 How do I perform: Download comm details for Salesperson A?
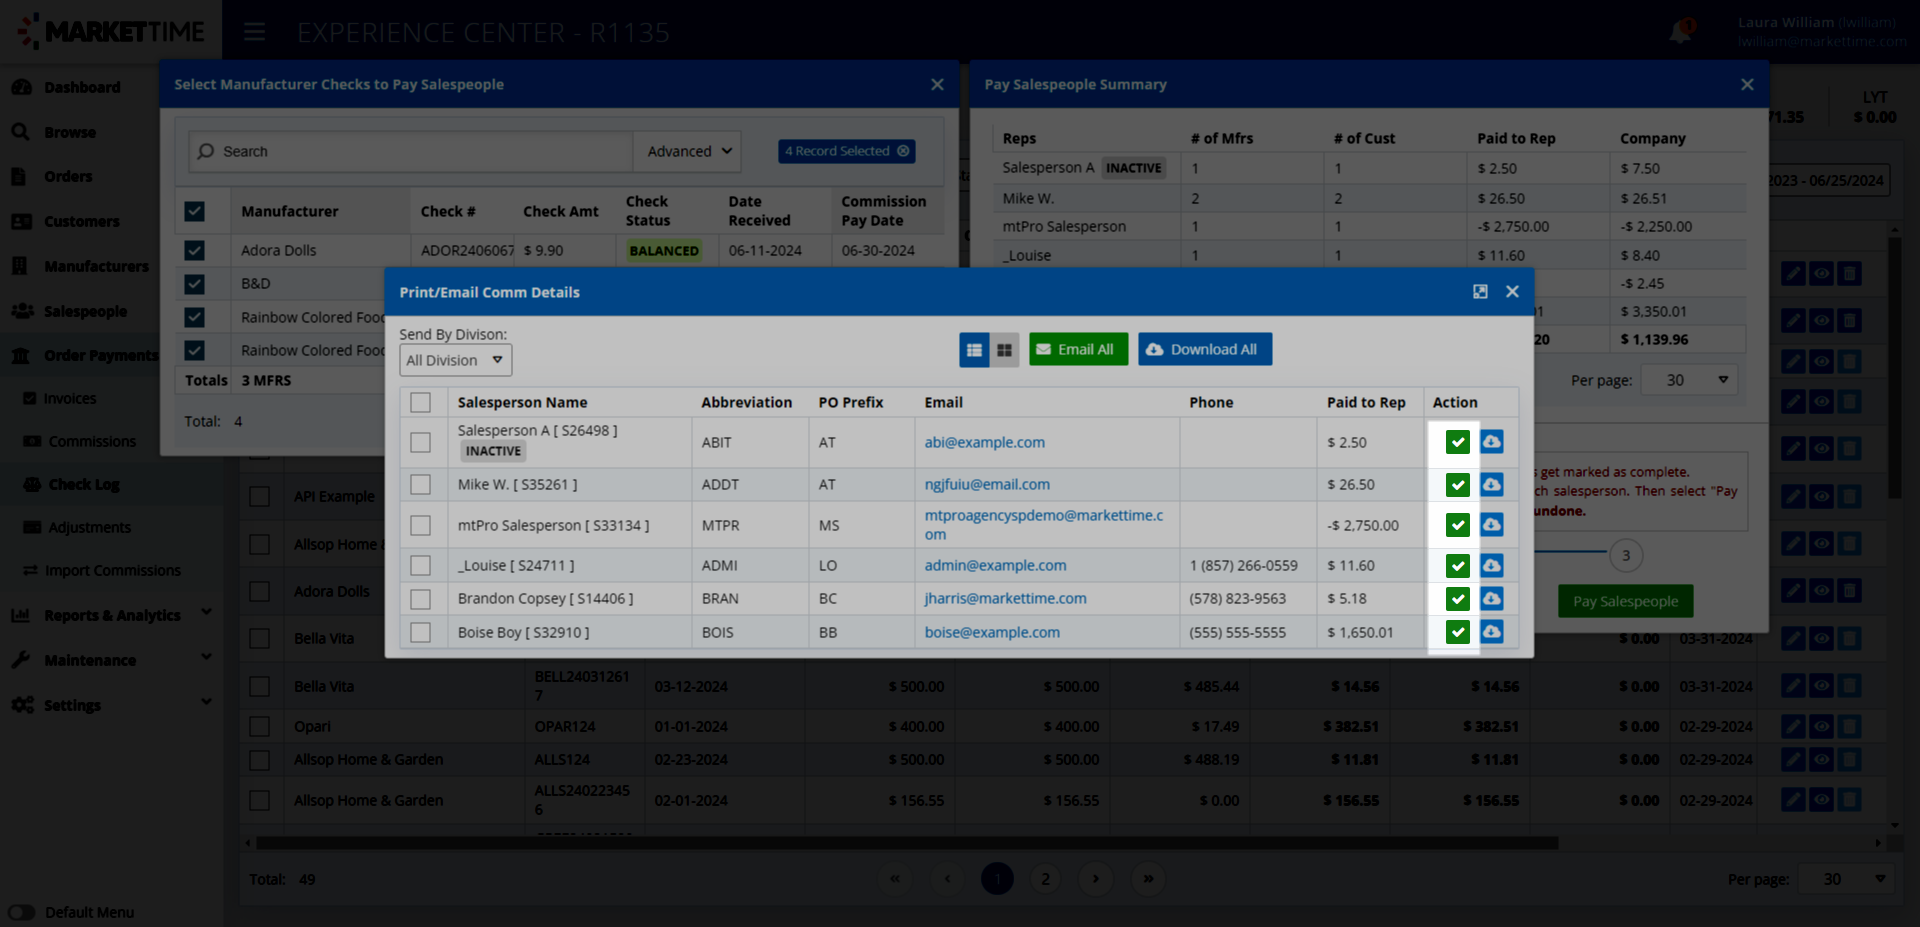pos(1492,442)
